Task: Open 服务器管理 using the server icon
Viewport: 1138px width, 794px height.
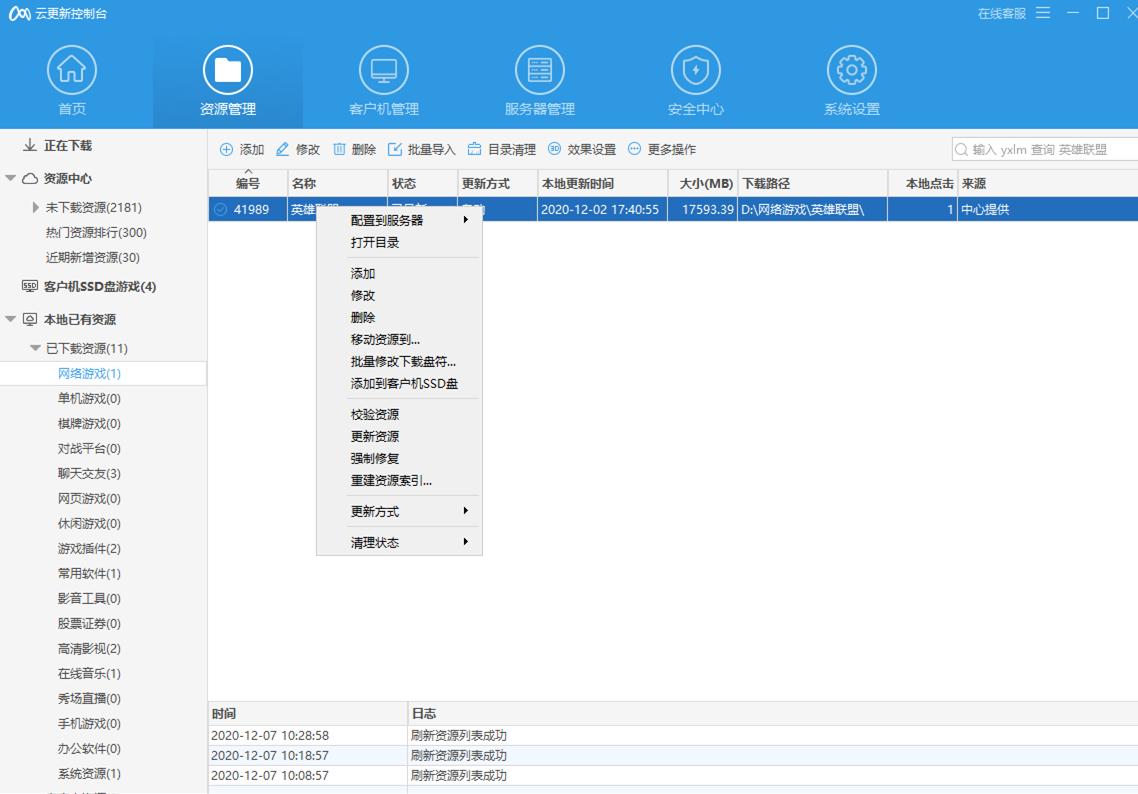Action: [539, 70]
